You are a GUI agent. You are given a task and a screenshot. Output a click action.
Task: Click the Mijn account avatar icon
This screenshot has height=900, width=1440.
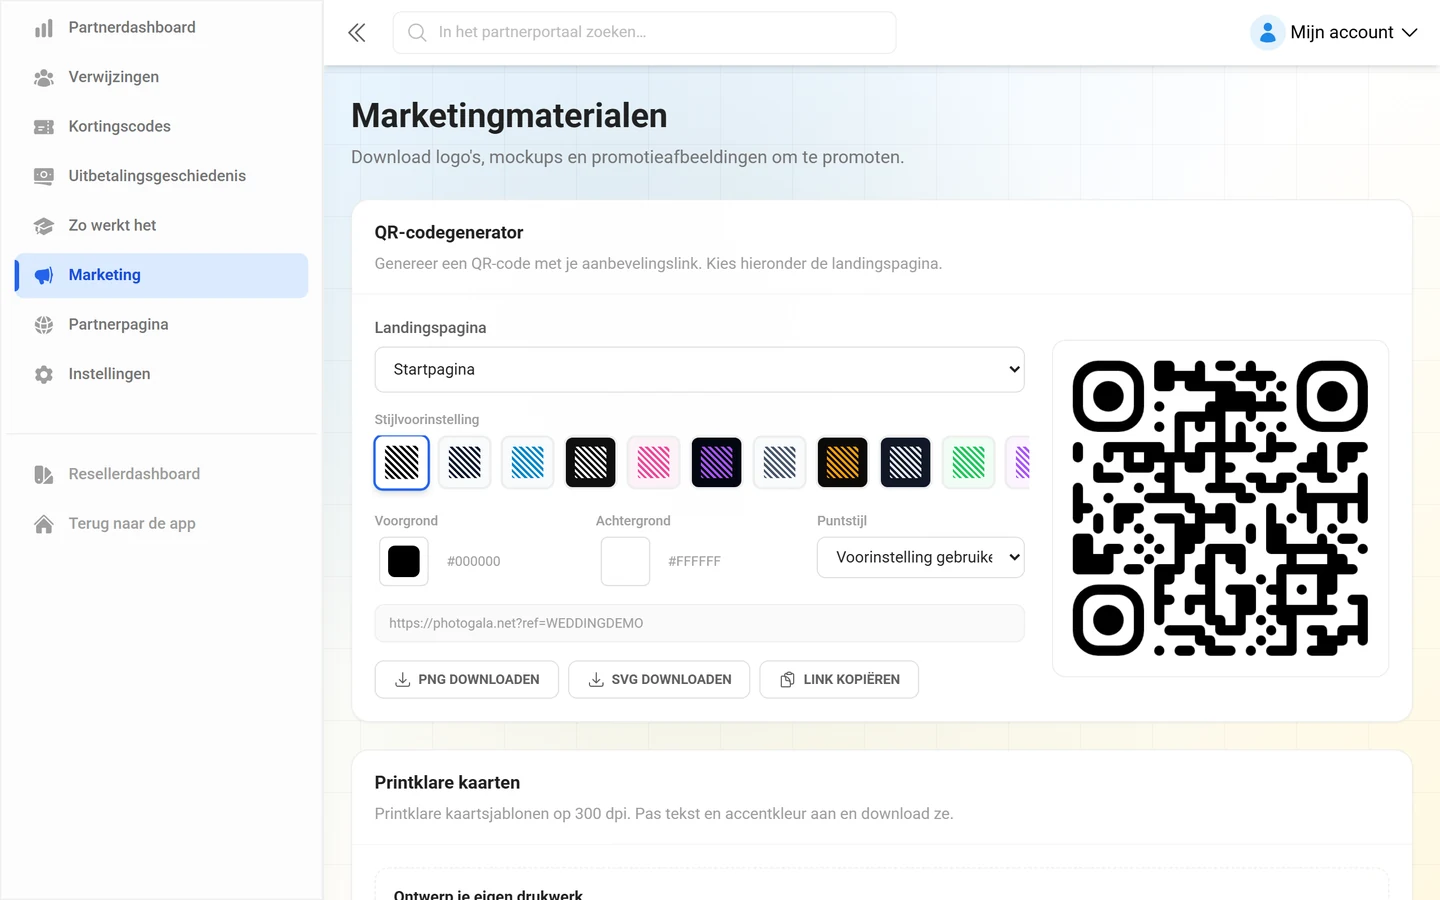pyautogui.click(x=1267, y=33)
